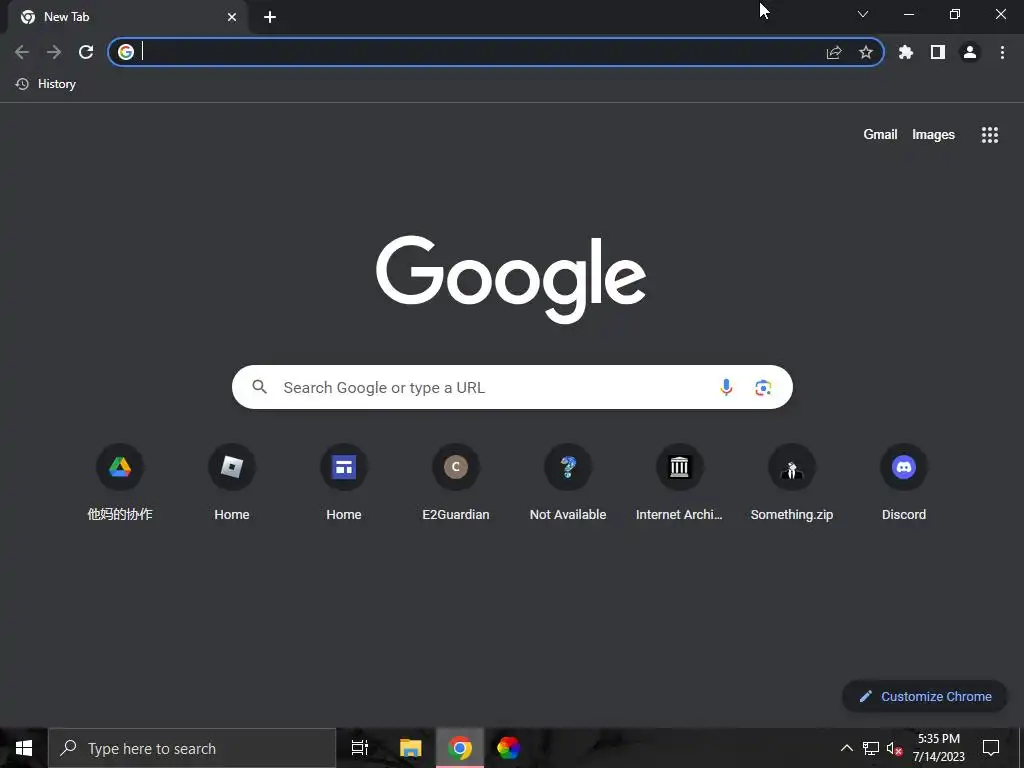This screenshot has width=1024, height=768.
Task: Open the Google Drive shortcut 他妈的协作
Action: 120,483
